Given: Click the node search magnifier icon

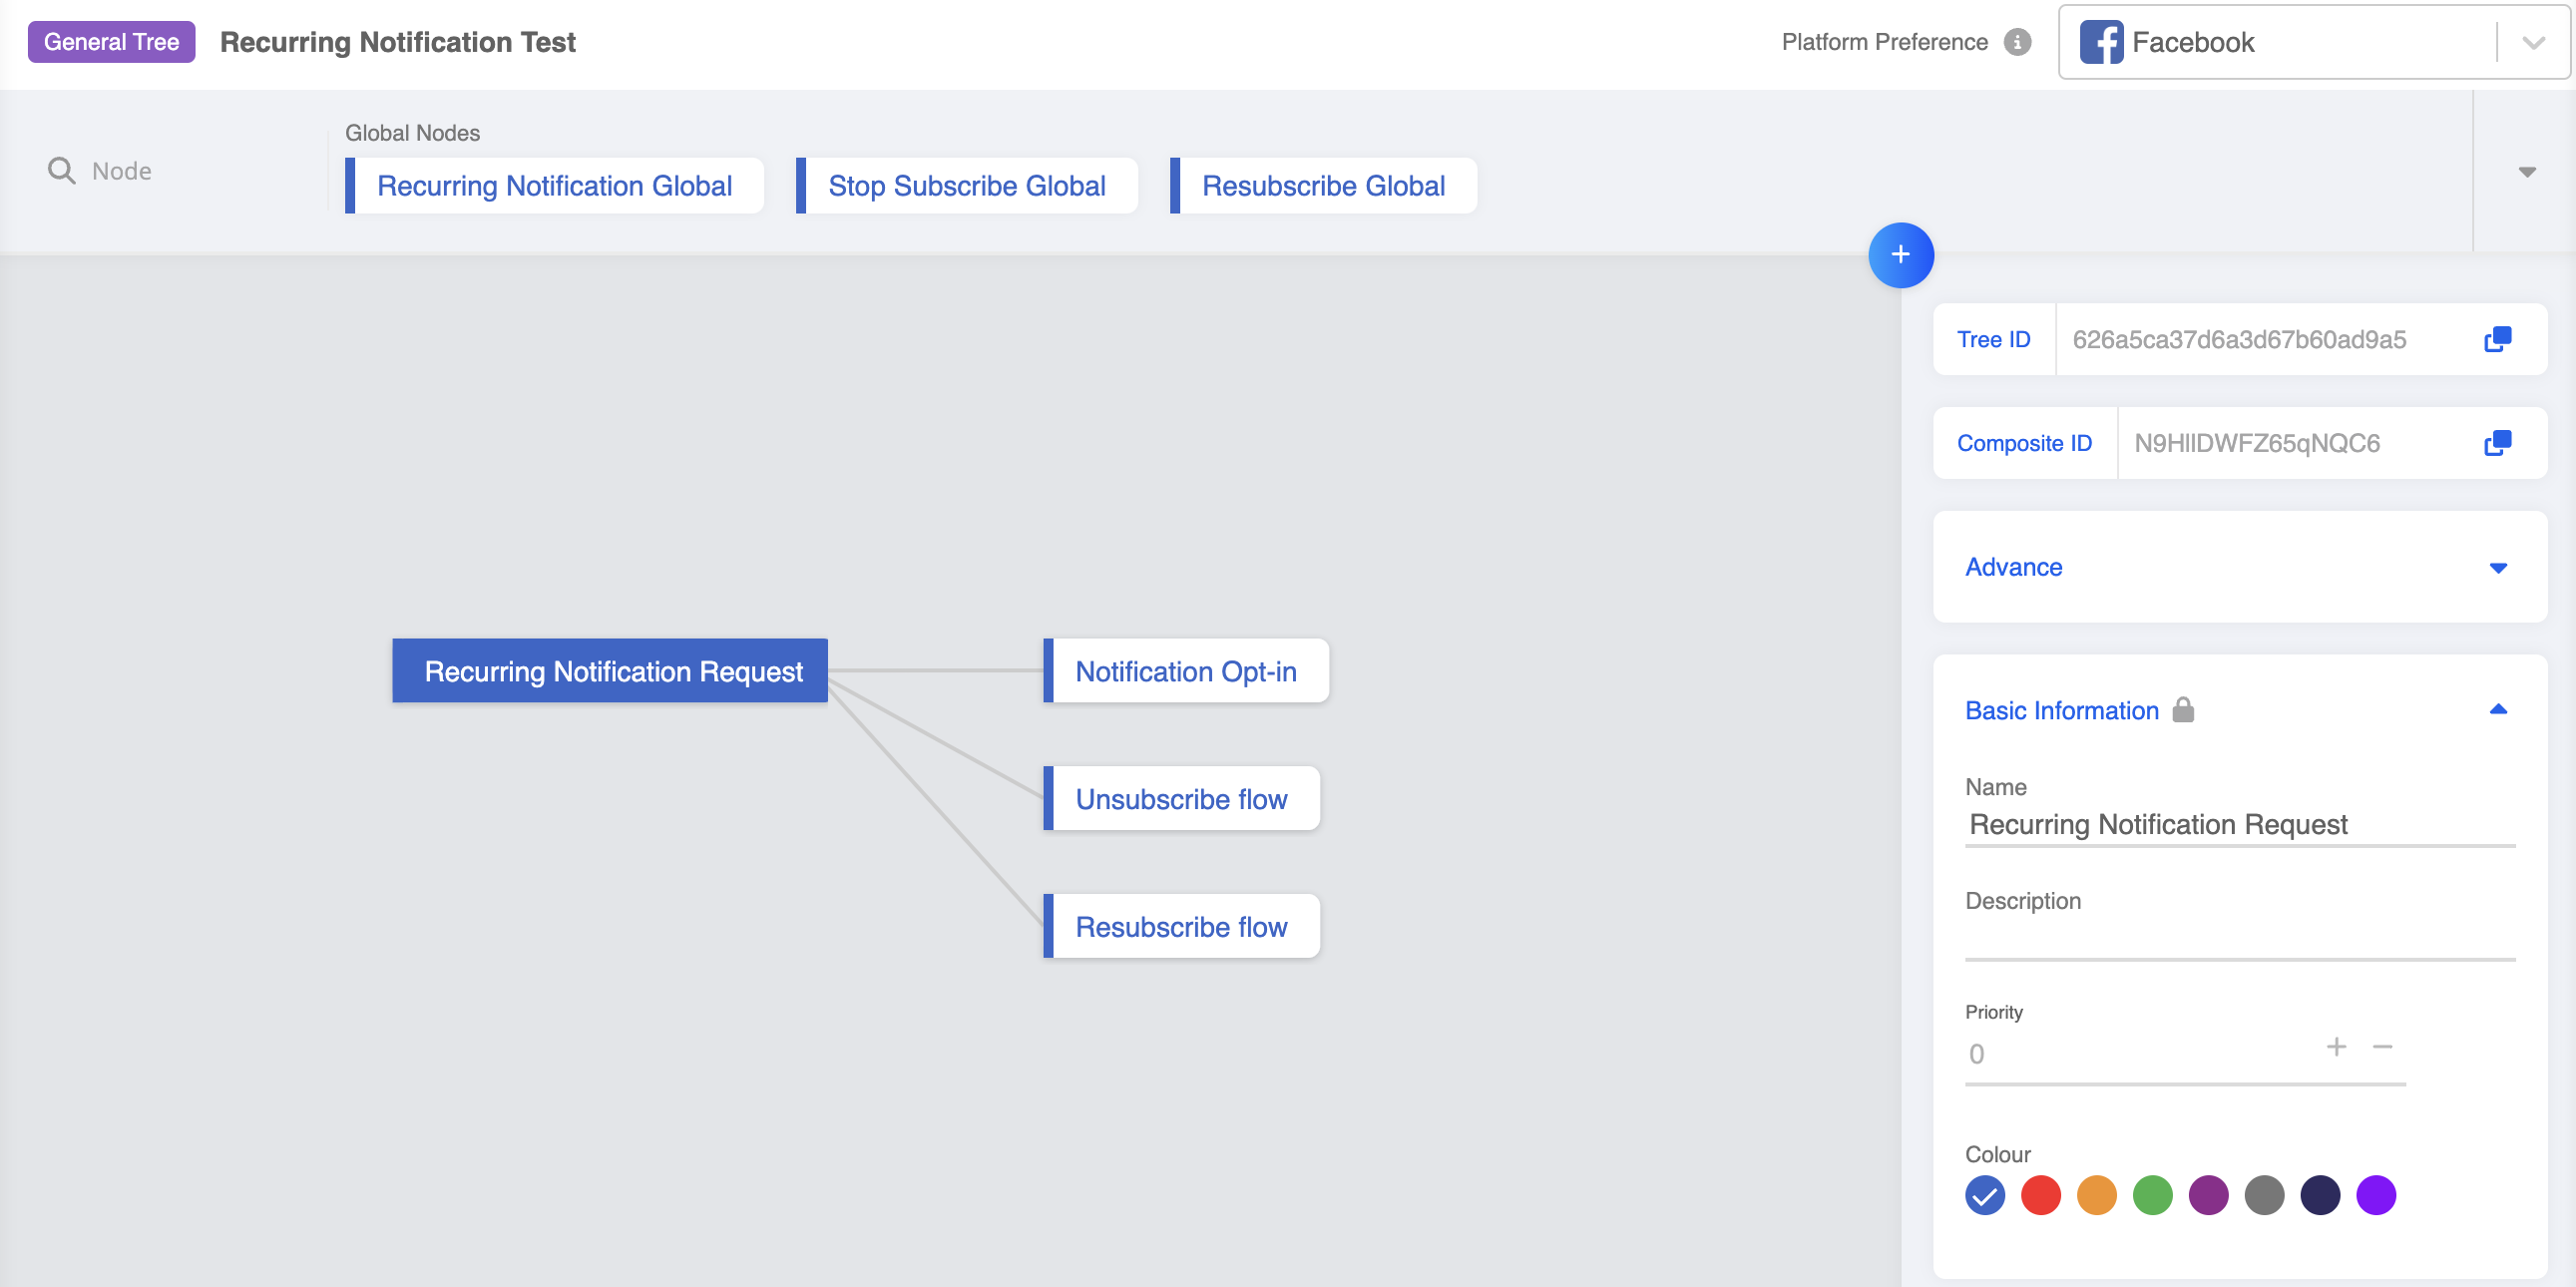Looking at the screenshot, I should coord(61,171).
